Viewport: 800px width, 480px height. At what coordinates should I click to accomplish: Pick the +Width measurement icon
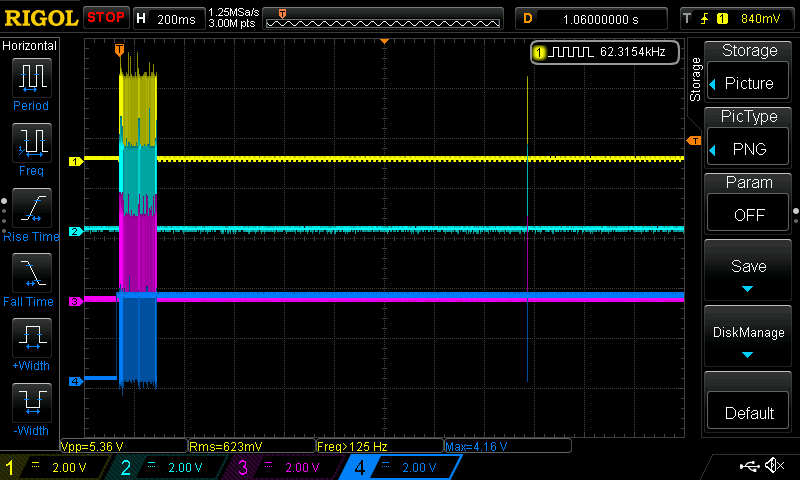click(x=31, y=339)
